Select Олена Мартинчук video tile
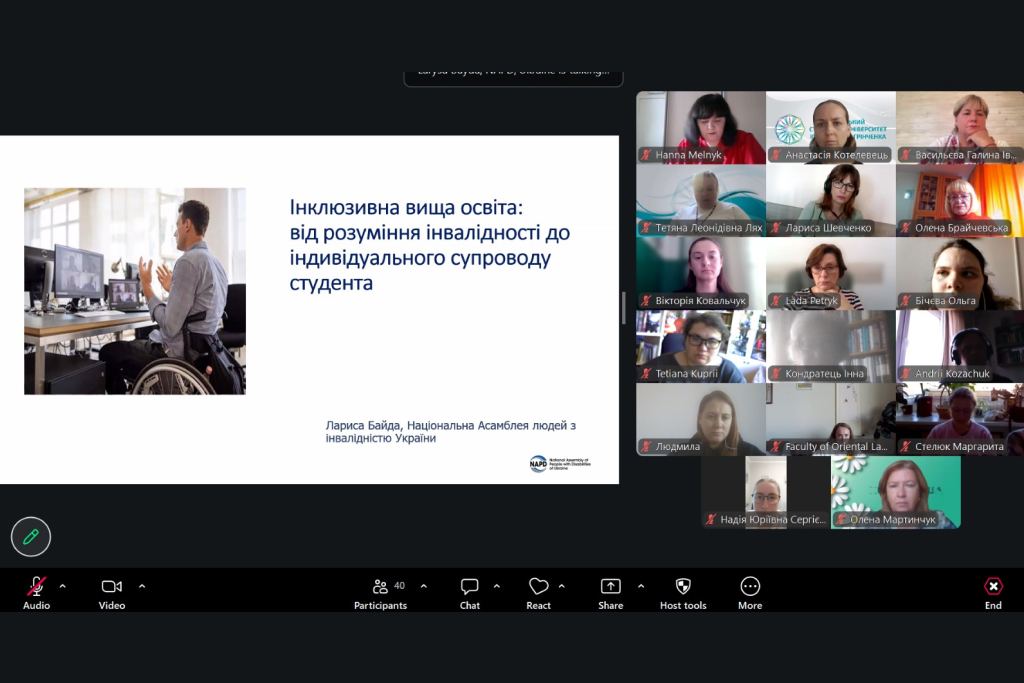1024x683 pixels. [895, 492]
